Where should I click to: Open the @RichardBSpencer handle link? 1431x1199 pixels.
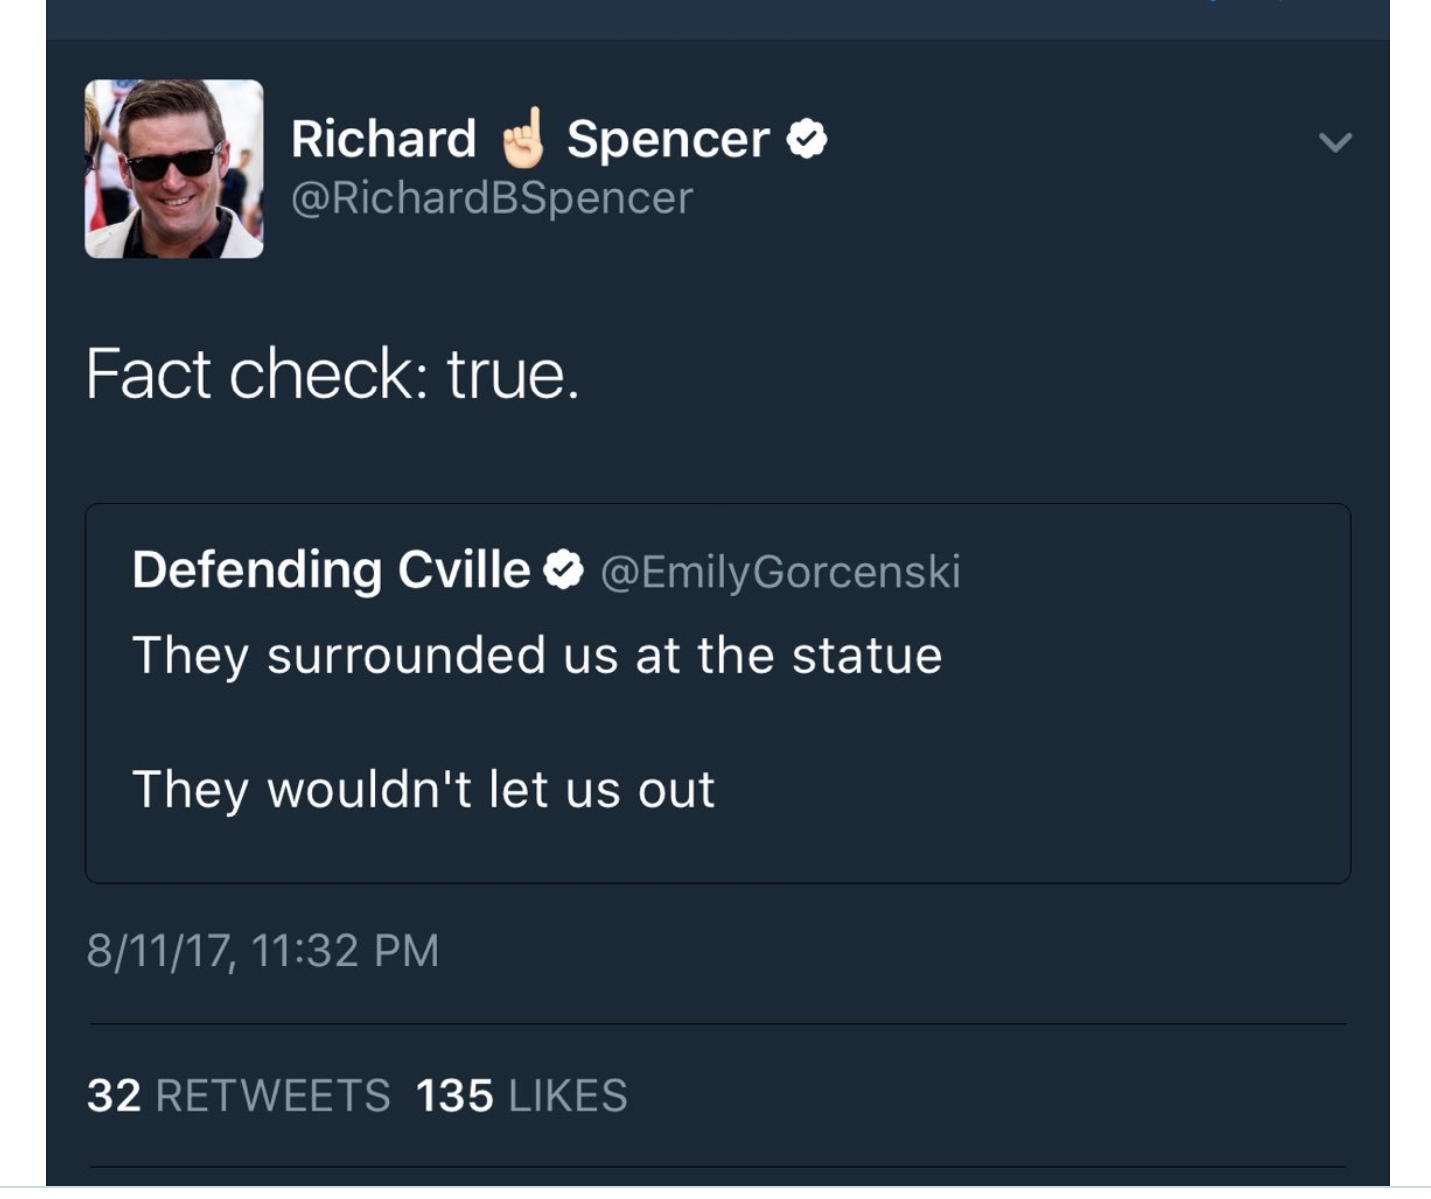point(491,198)
